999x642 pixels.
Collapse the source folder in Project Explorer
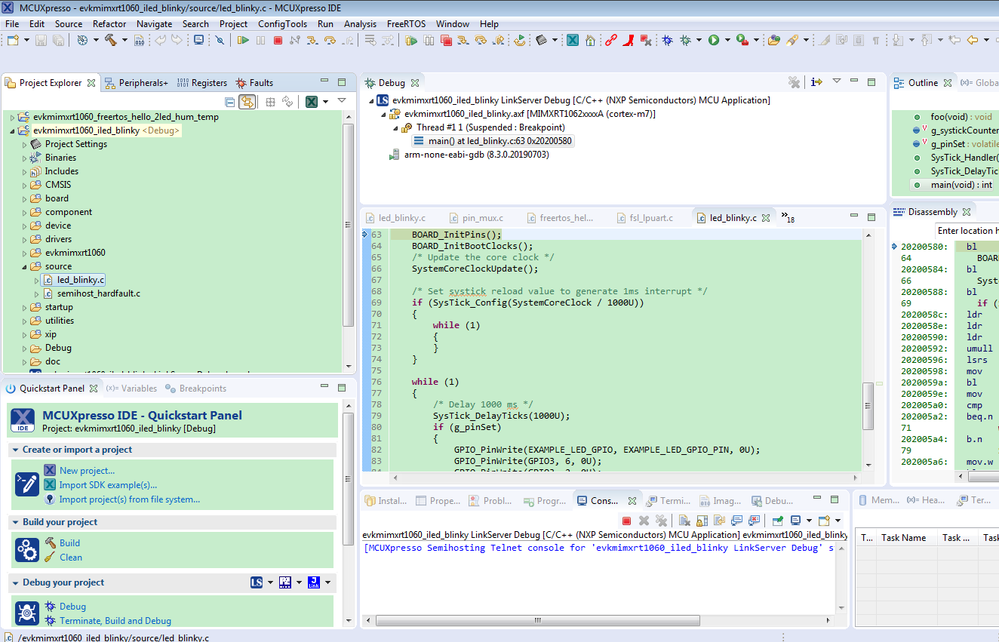tap(25, 267)
